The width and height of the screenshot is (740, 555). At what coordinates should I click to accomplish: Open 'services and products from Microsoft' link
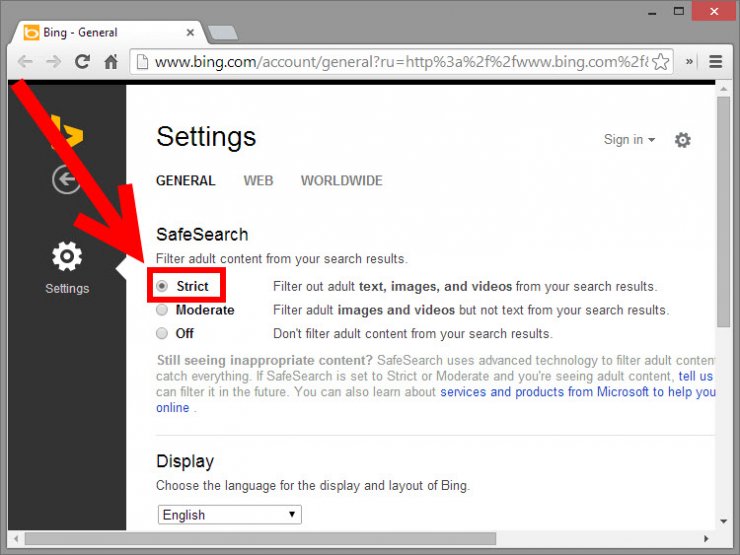(x=578, y=392)
